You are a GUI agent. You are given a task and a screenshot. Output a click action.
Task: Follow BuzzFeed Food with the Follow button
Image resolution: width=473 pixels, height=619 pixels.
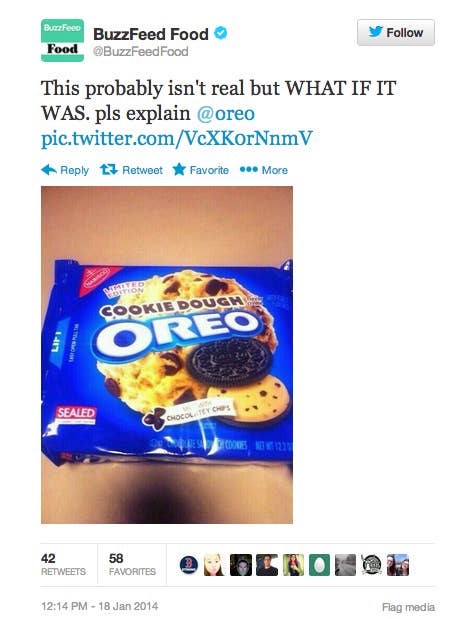tap(396, 32)
